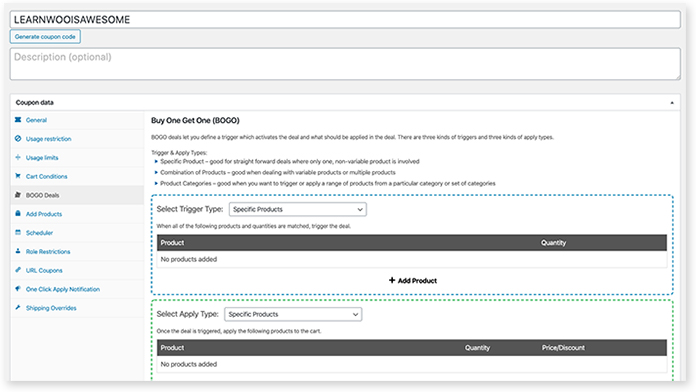Click apply table Quantity column header
696x392 pixels.
click(478, 348)
